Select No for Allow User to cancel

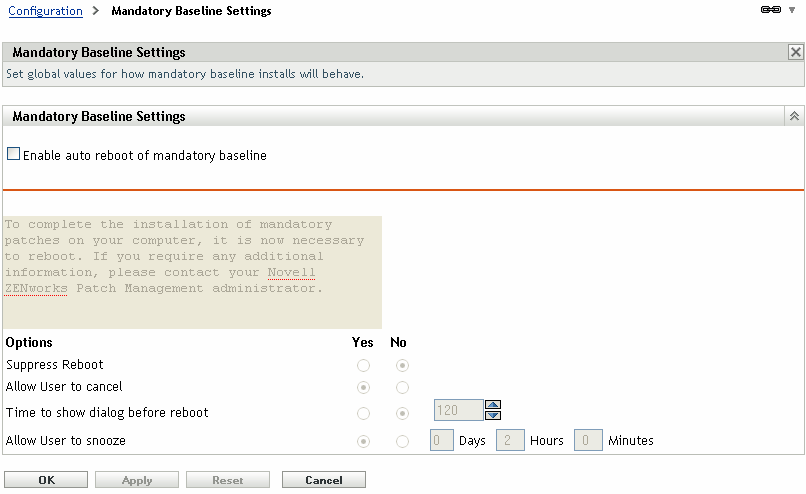point(402,387)
